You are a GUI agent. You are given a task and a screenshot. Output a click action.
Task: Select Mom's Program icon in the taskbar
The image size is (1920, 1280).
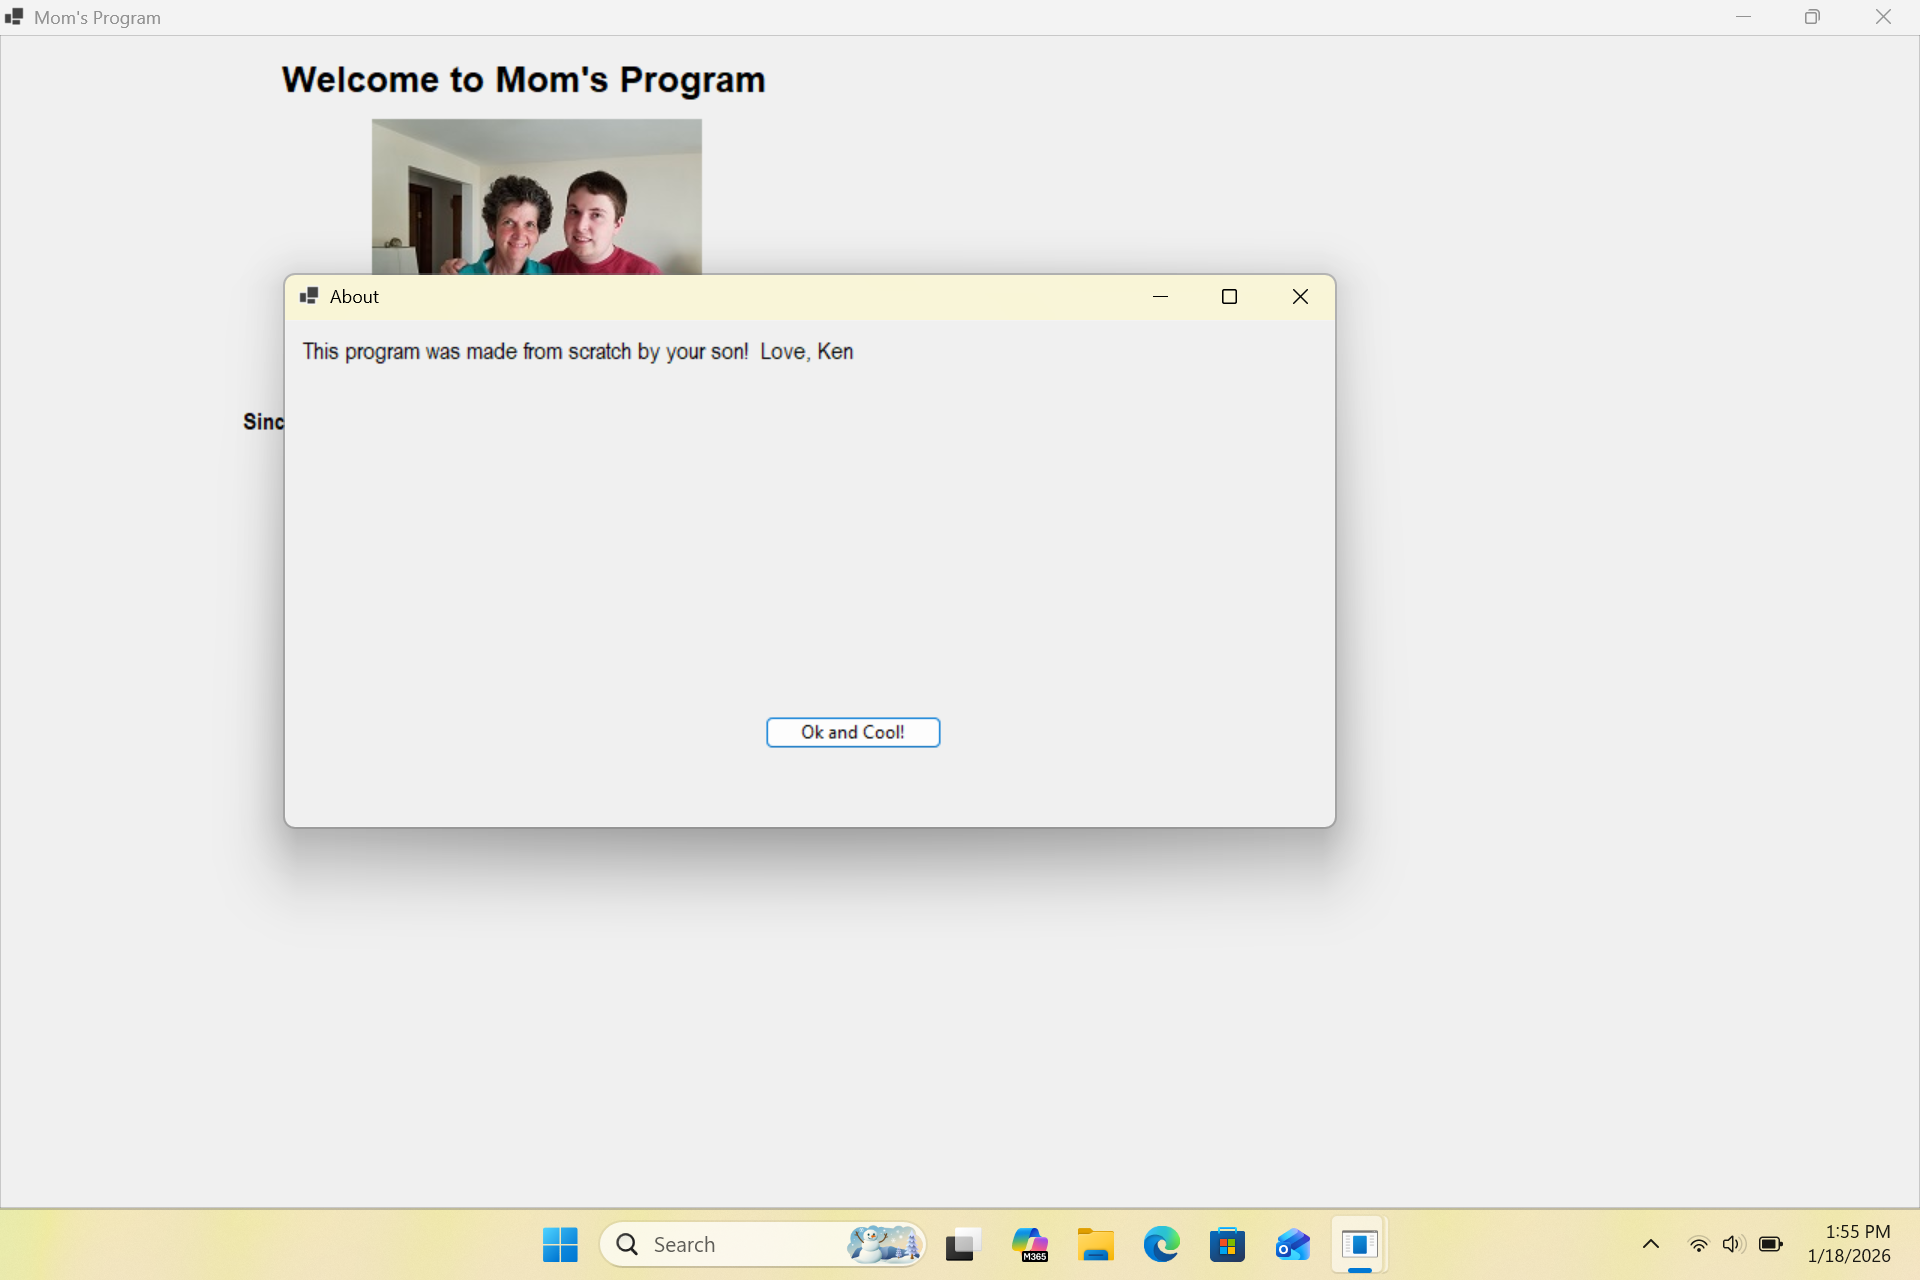coord(1360,1244)
